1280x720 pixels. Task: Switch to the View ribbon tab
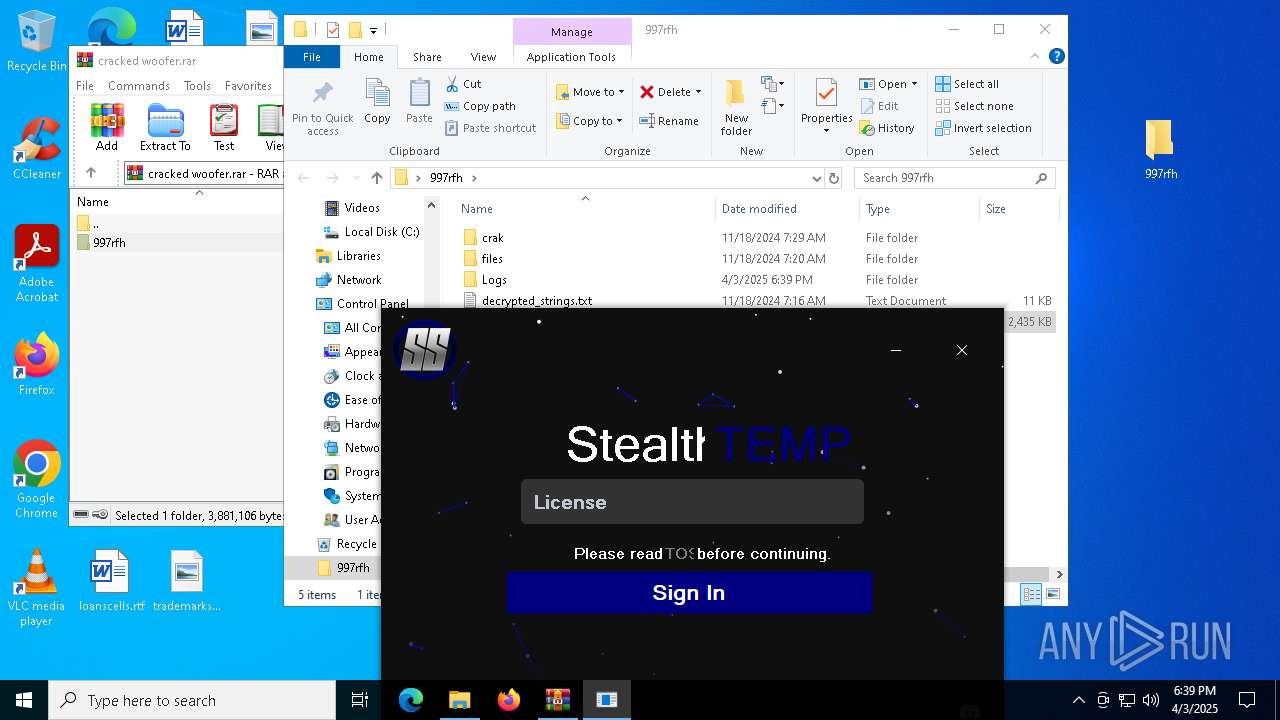point(483,57)
